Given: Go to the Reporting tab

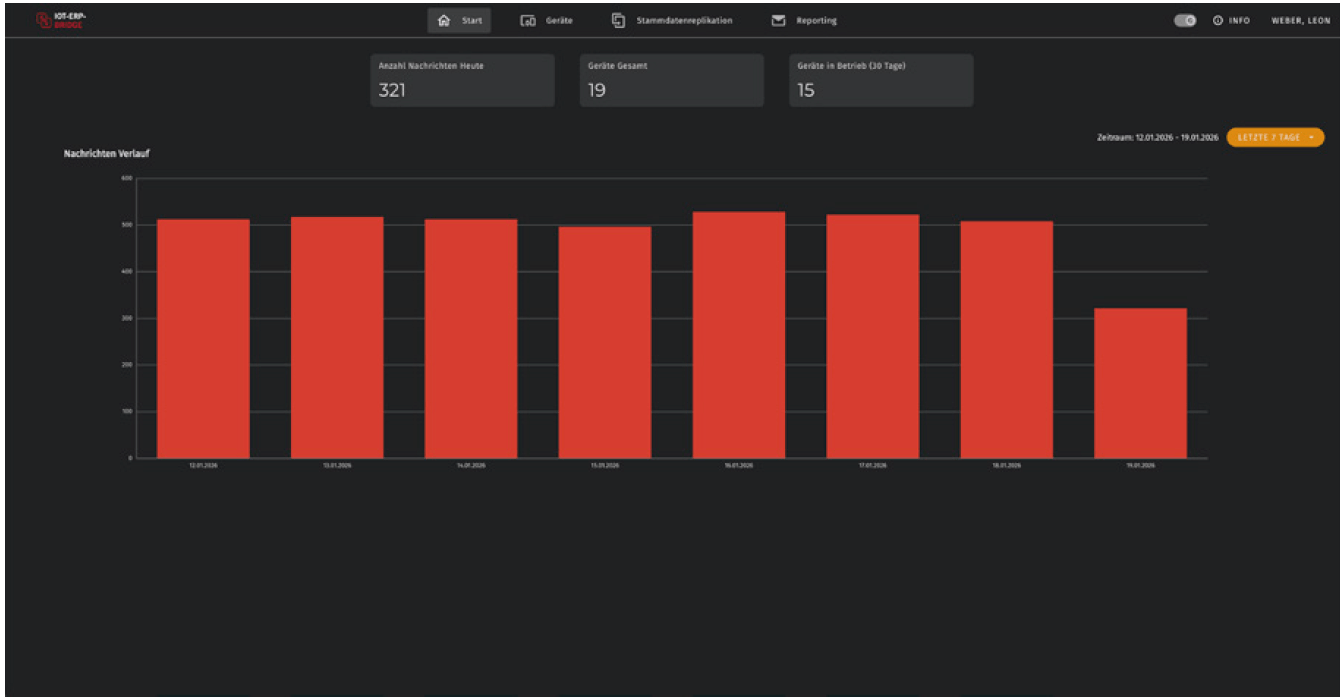Looking at the screenshot, I should tap(817, 21).
